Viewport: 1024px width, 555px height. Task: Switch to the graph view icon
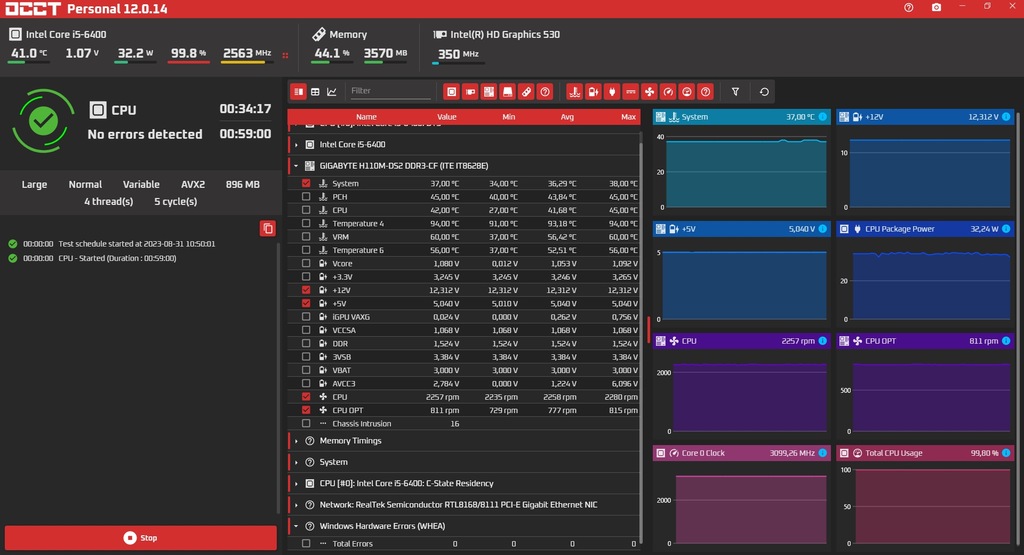click(x=332, y=92)
